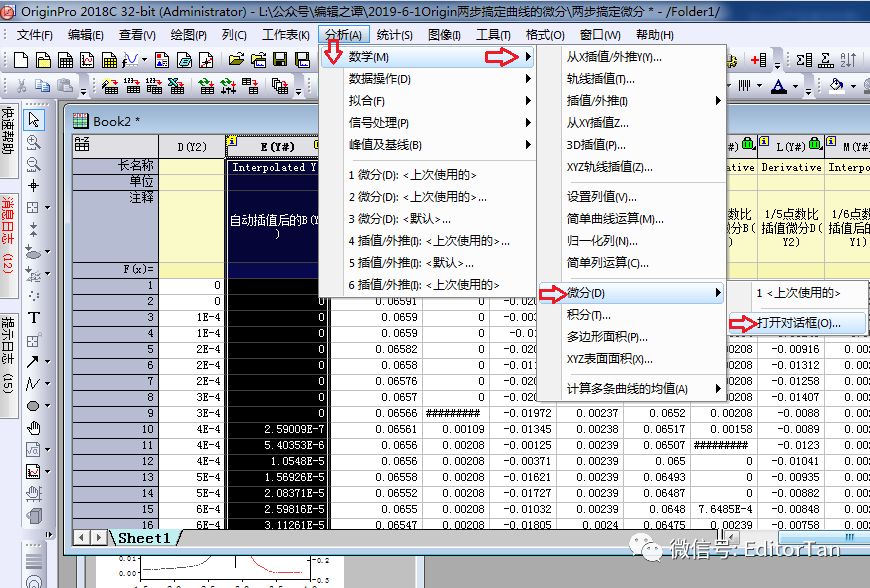This screenshot has height=588, width=870.
Task: Click the Import Wizard toolbar icon
Action: click(110, 86)
